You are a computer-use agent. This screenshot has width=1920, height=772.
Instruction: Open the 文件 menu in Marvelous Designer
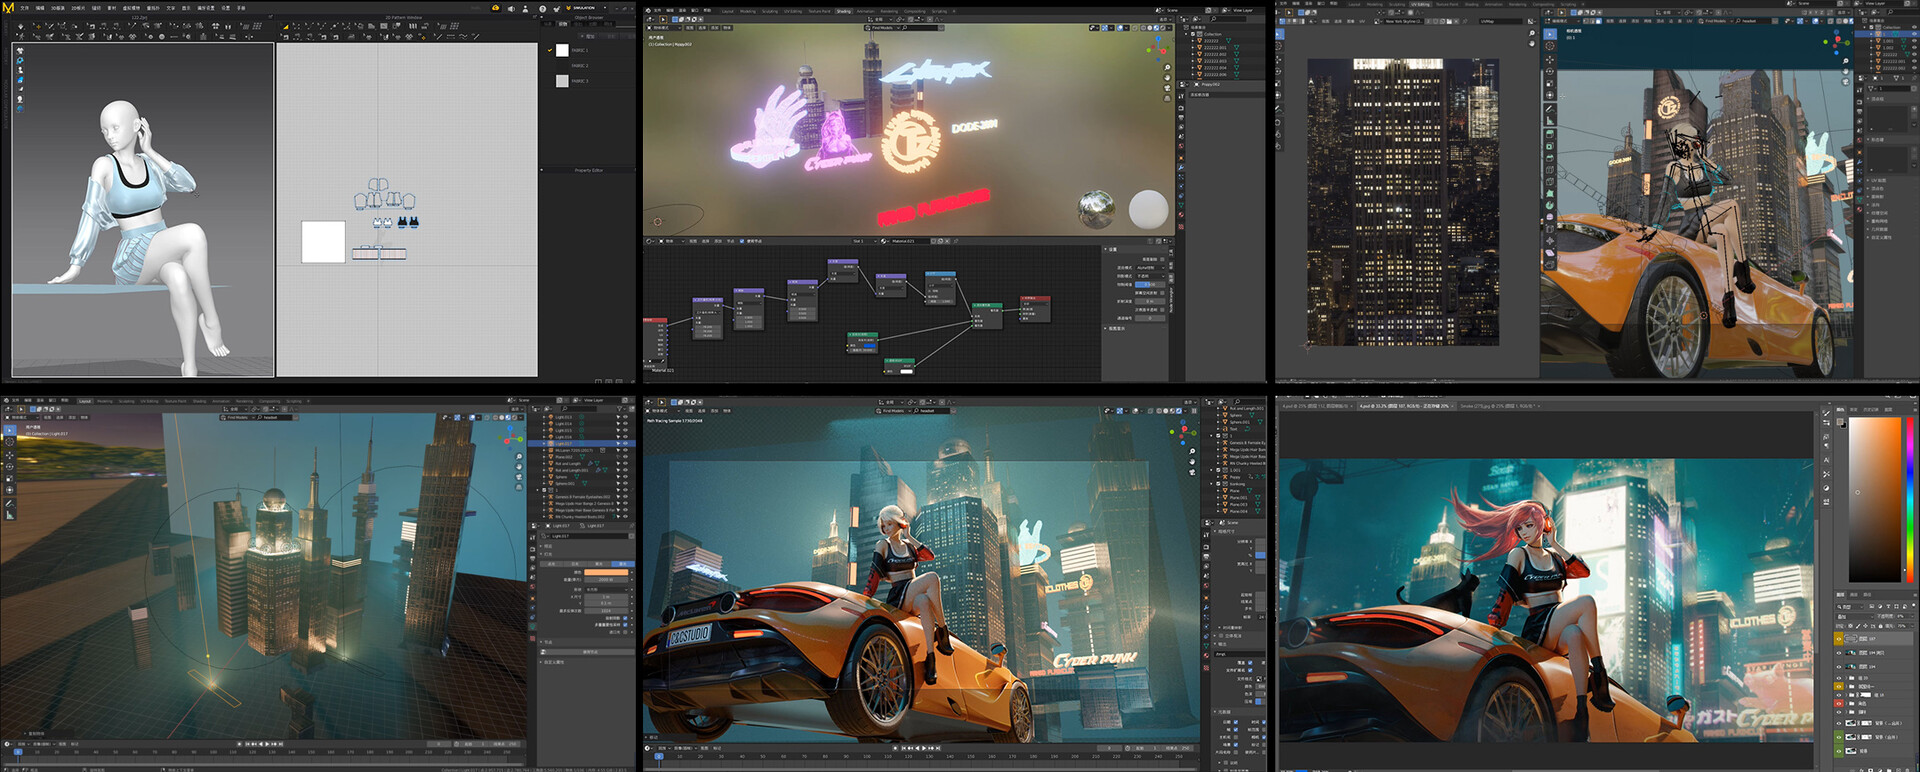point(25,8)
